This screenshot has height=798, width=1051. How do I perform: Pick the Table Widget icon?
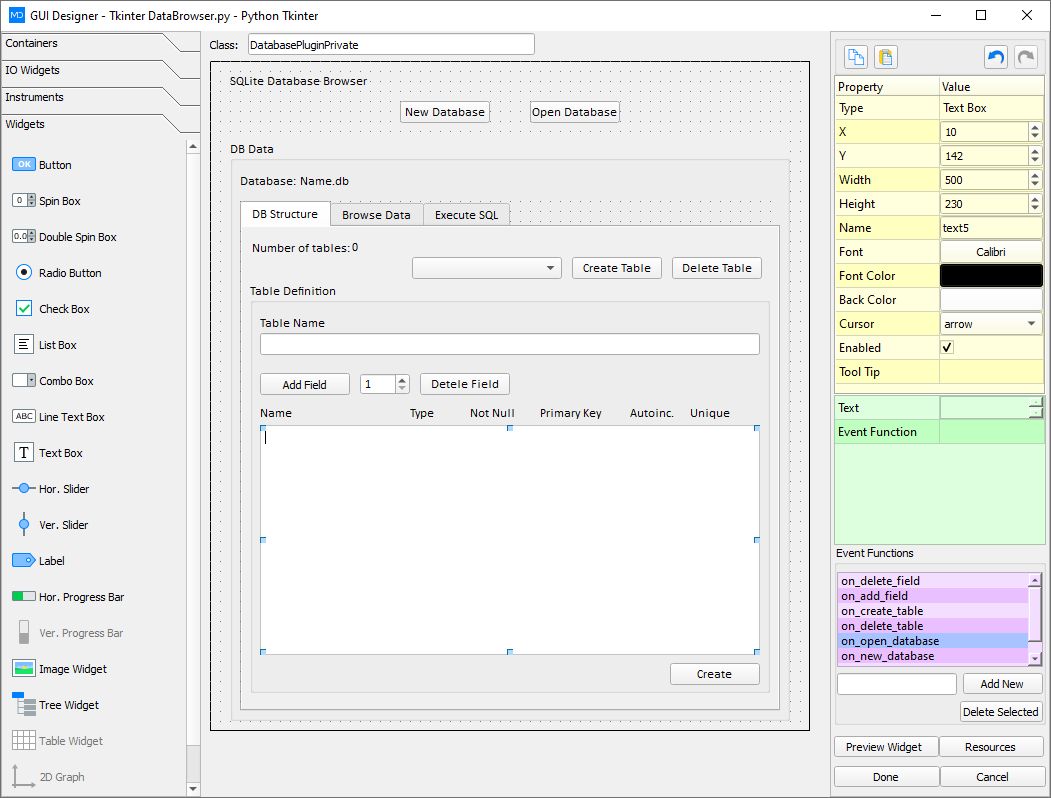click(23, 740)
